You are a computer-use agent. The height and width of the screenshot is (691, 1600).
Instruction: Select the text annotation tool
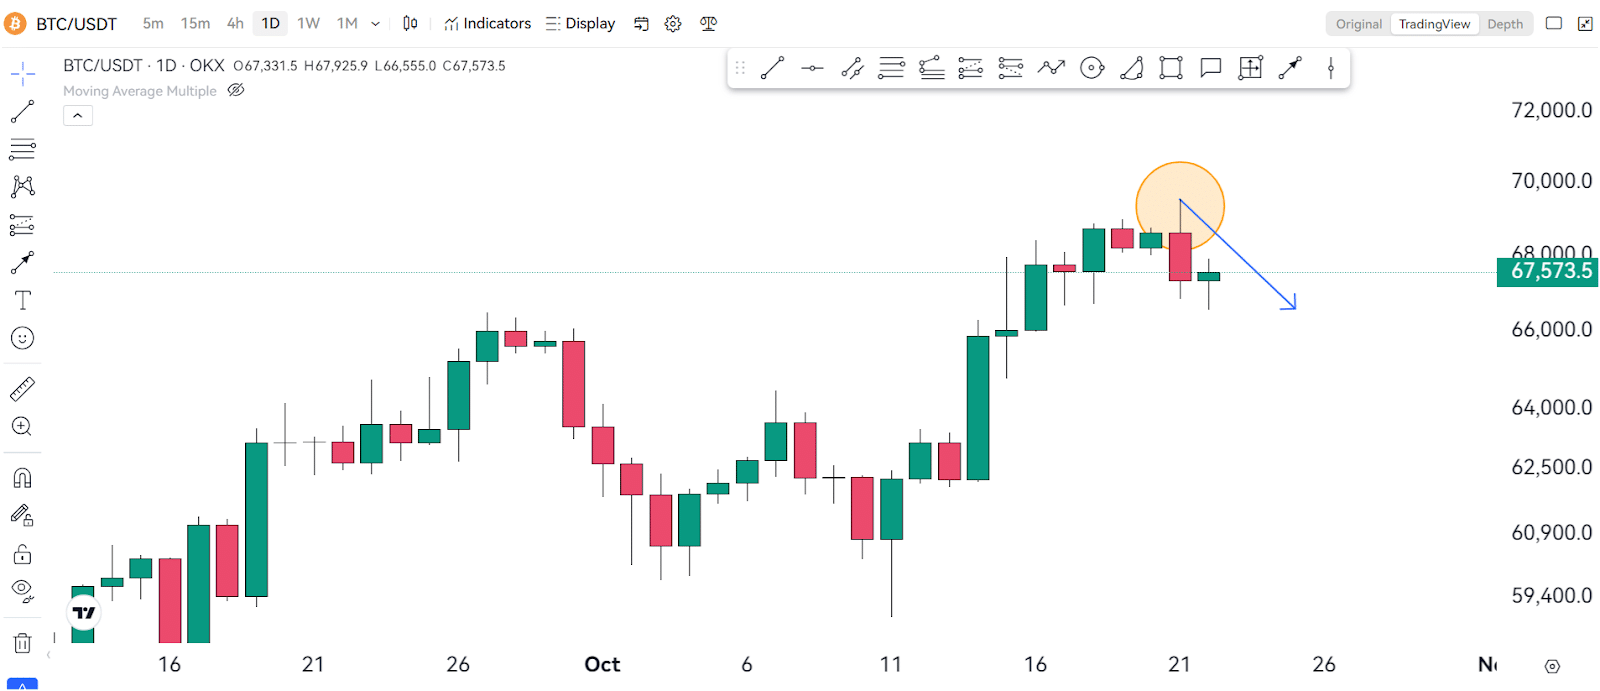pyautogui.click(x=22, y=300)
